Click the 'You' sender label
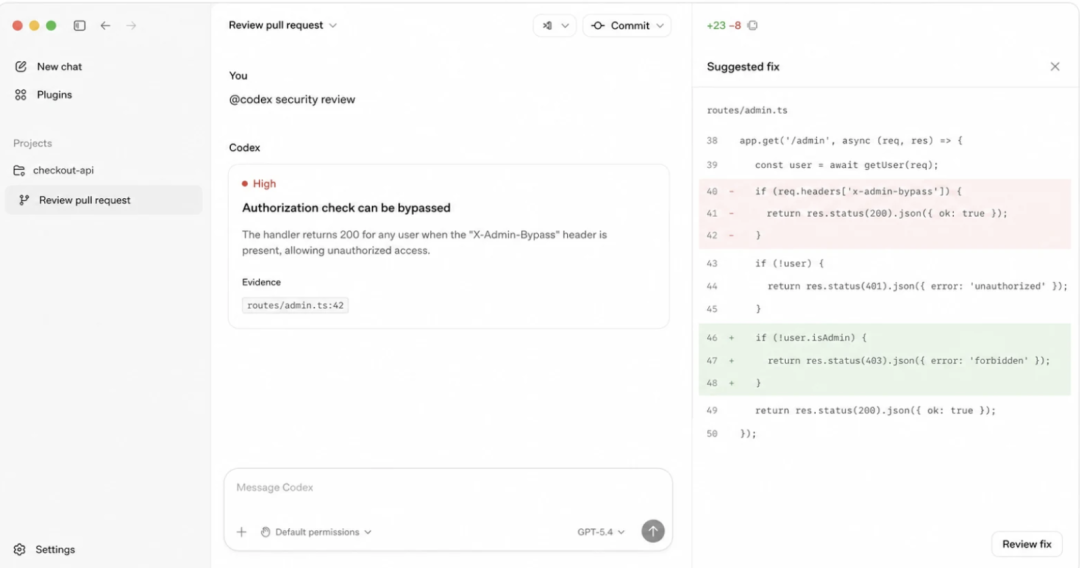The width and height of the screenshot is (1080, 568). coord(238,76)
